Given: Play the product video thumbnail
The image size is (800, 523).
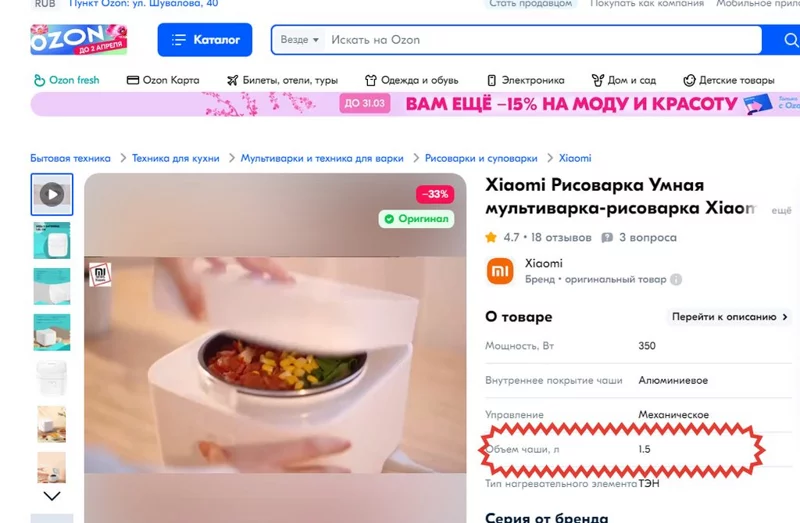Looking at the screenshot, I should (x=52, y=194).
